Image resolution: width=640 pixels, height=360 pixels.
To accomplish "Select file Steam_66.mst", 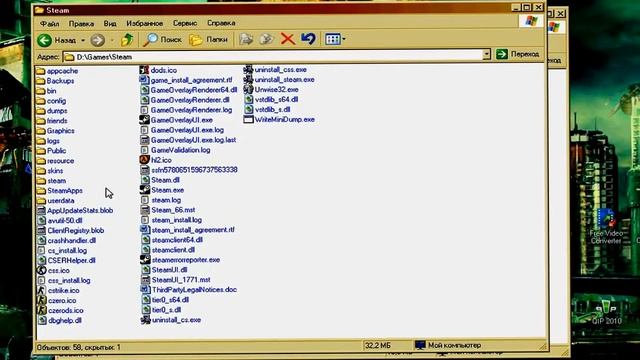I will [168, 210].
